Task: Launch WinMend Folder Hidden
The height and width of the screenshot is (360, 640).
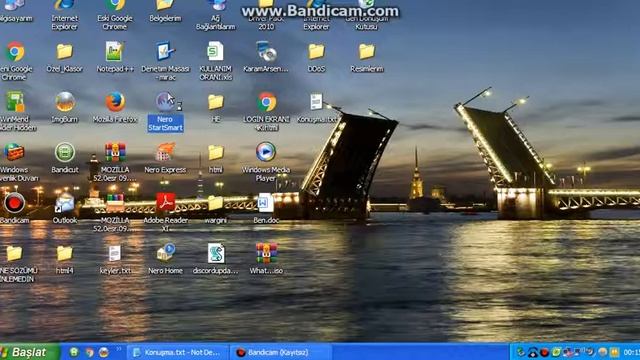Action: pos(15,111)
